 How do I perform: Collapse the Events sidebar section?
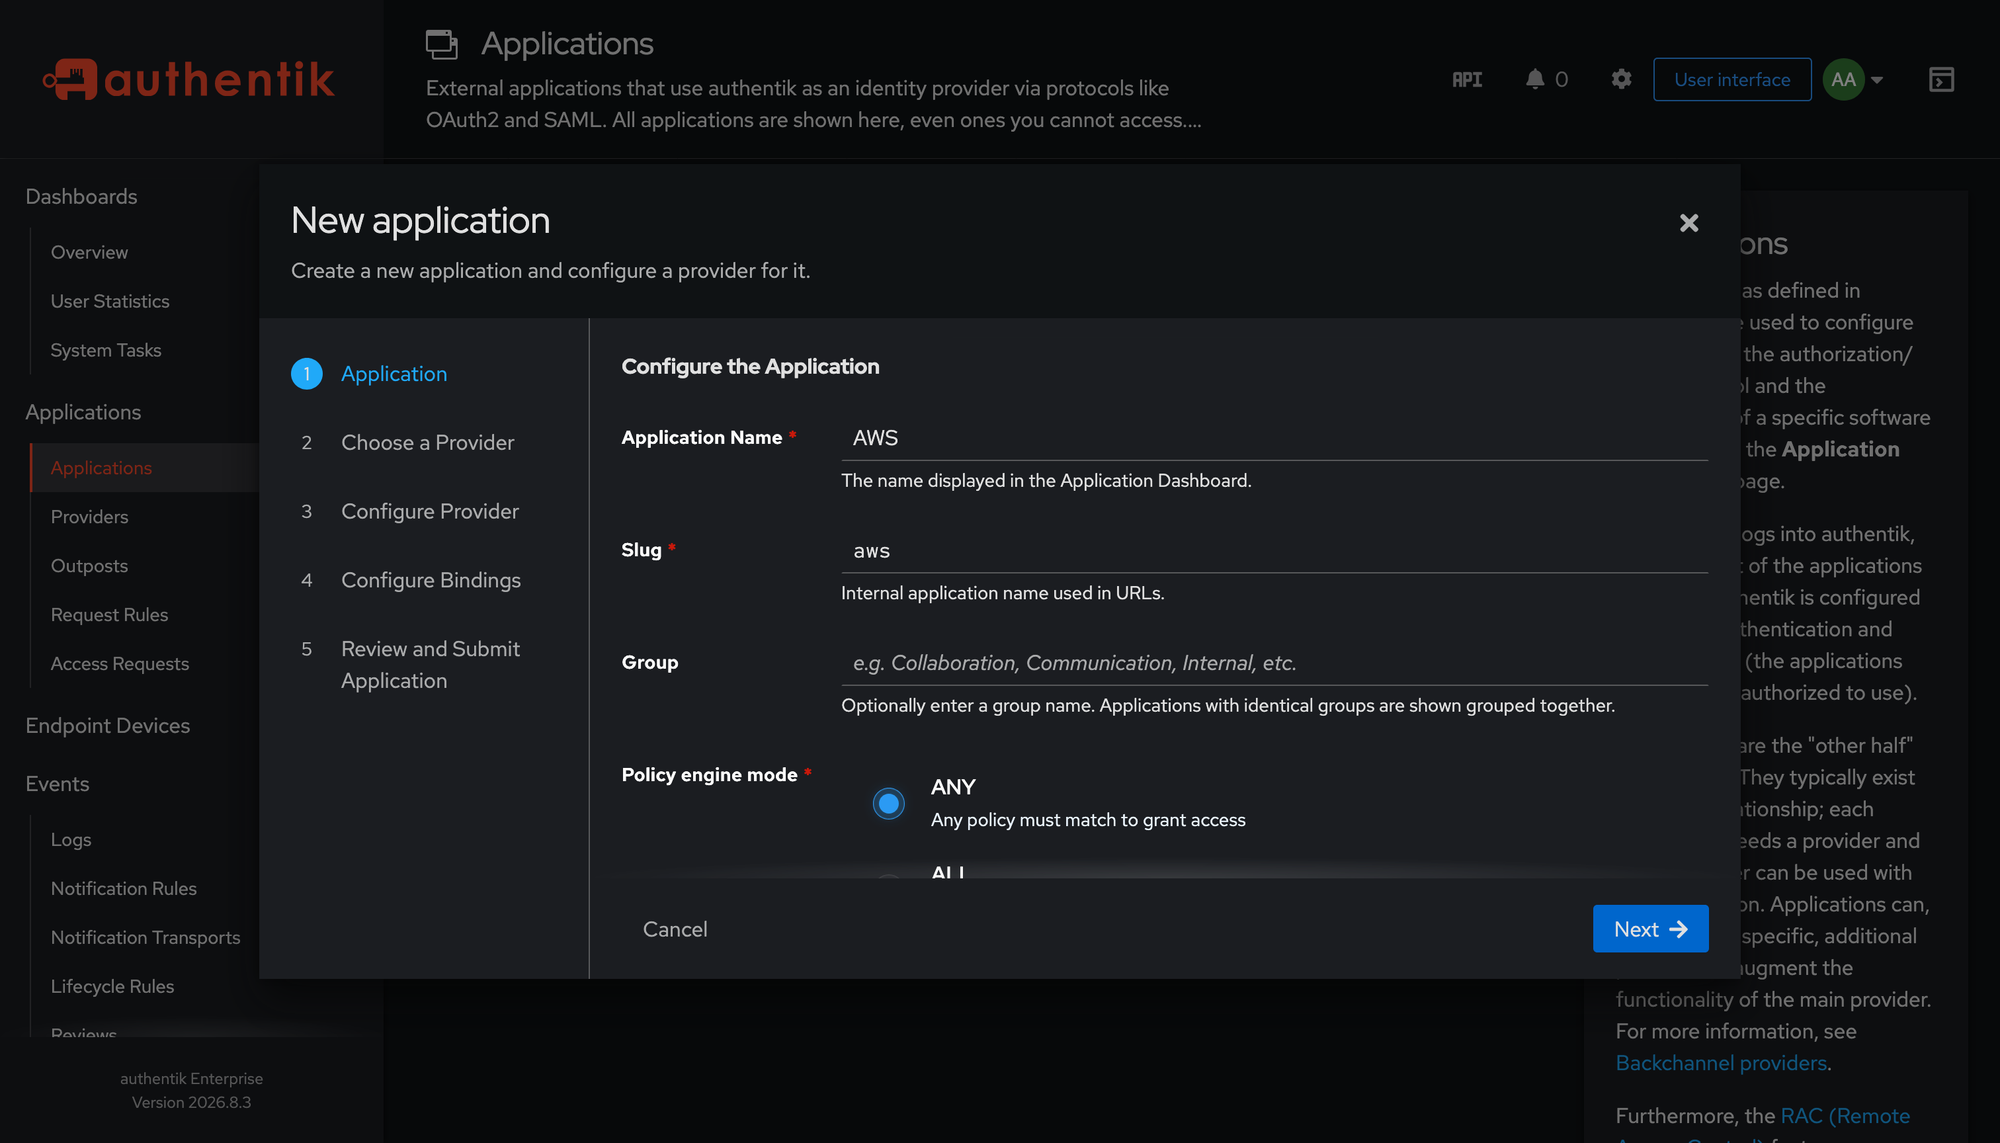pyautogui.click(x=57, y=784)
